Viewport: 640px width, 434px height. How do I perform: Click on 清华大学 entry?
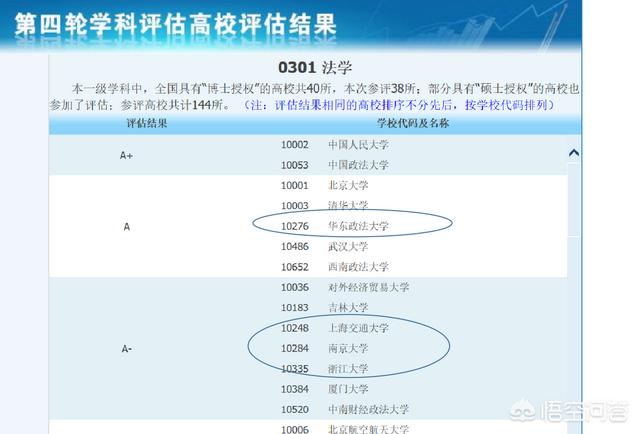tap(348, 206)
